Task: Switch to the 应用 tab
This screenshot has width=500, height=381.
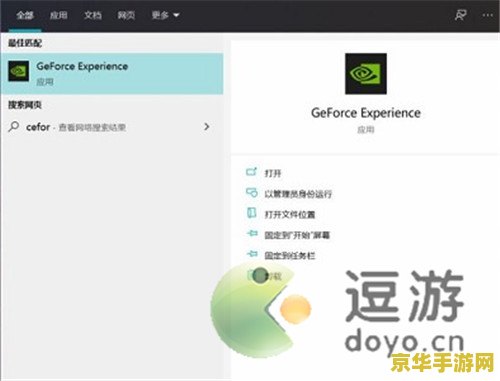Action: pyautogui.click(x=59, y=15)
